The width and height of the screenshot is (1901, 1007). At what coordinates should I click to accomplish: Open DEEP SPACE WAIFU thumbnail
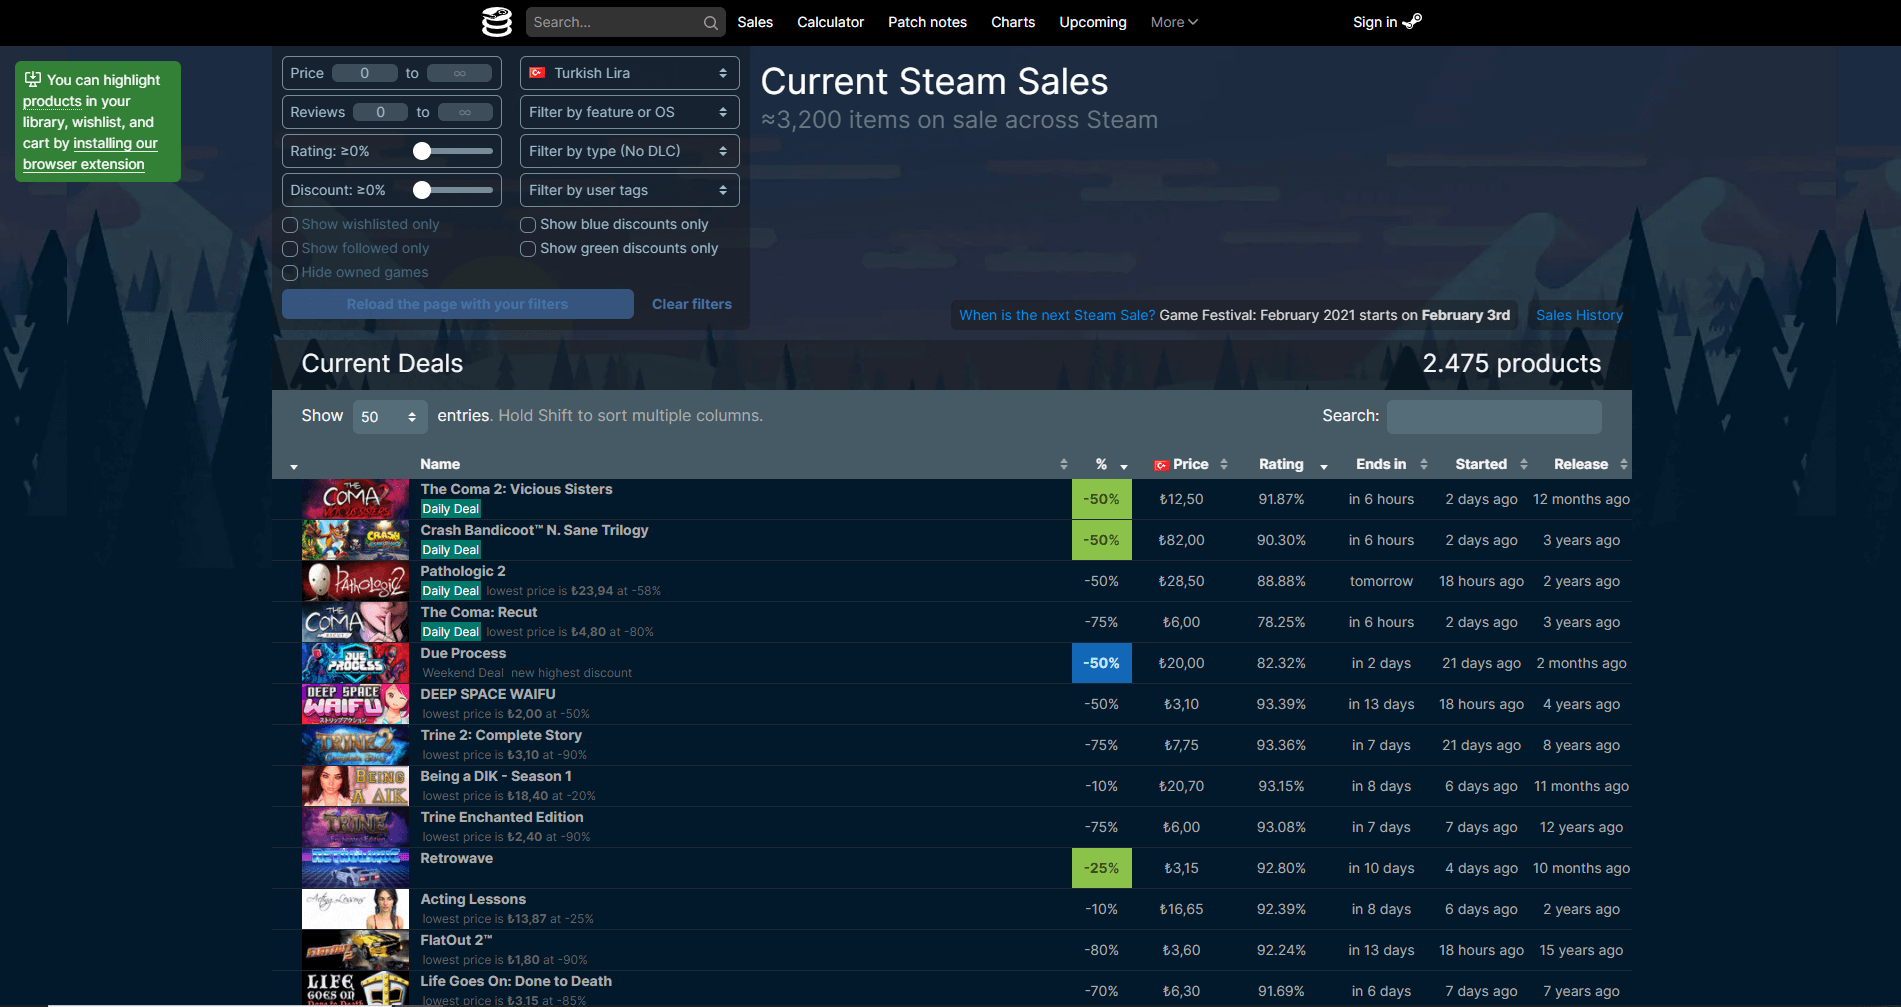pos(355,704)
